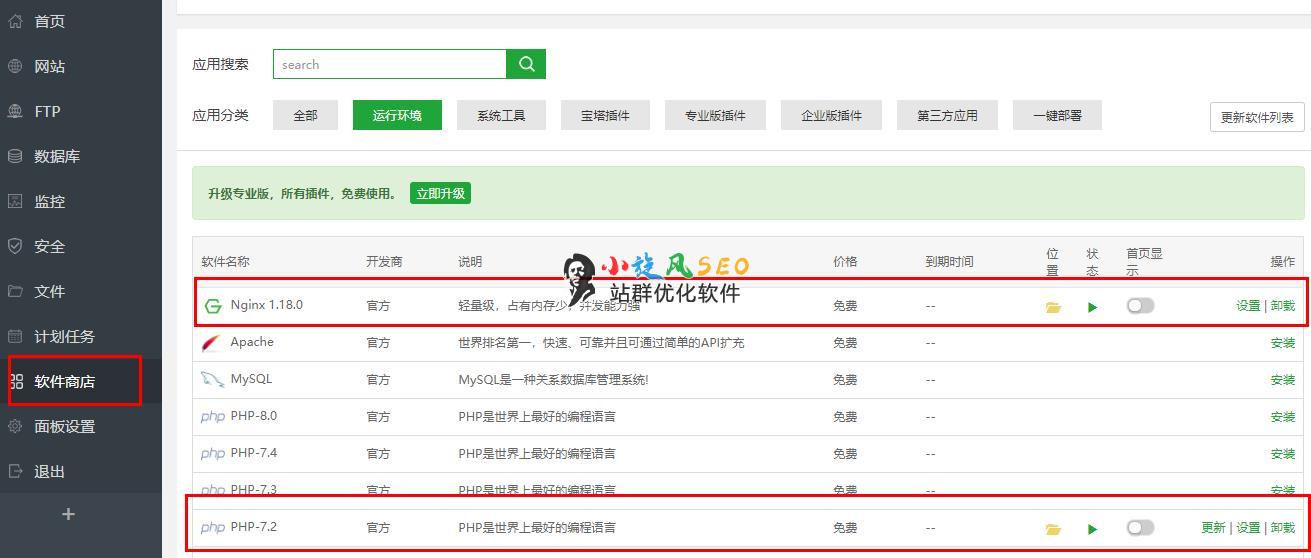Click the globe icon beside 网站

(x=15, y=66)
